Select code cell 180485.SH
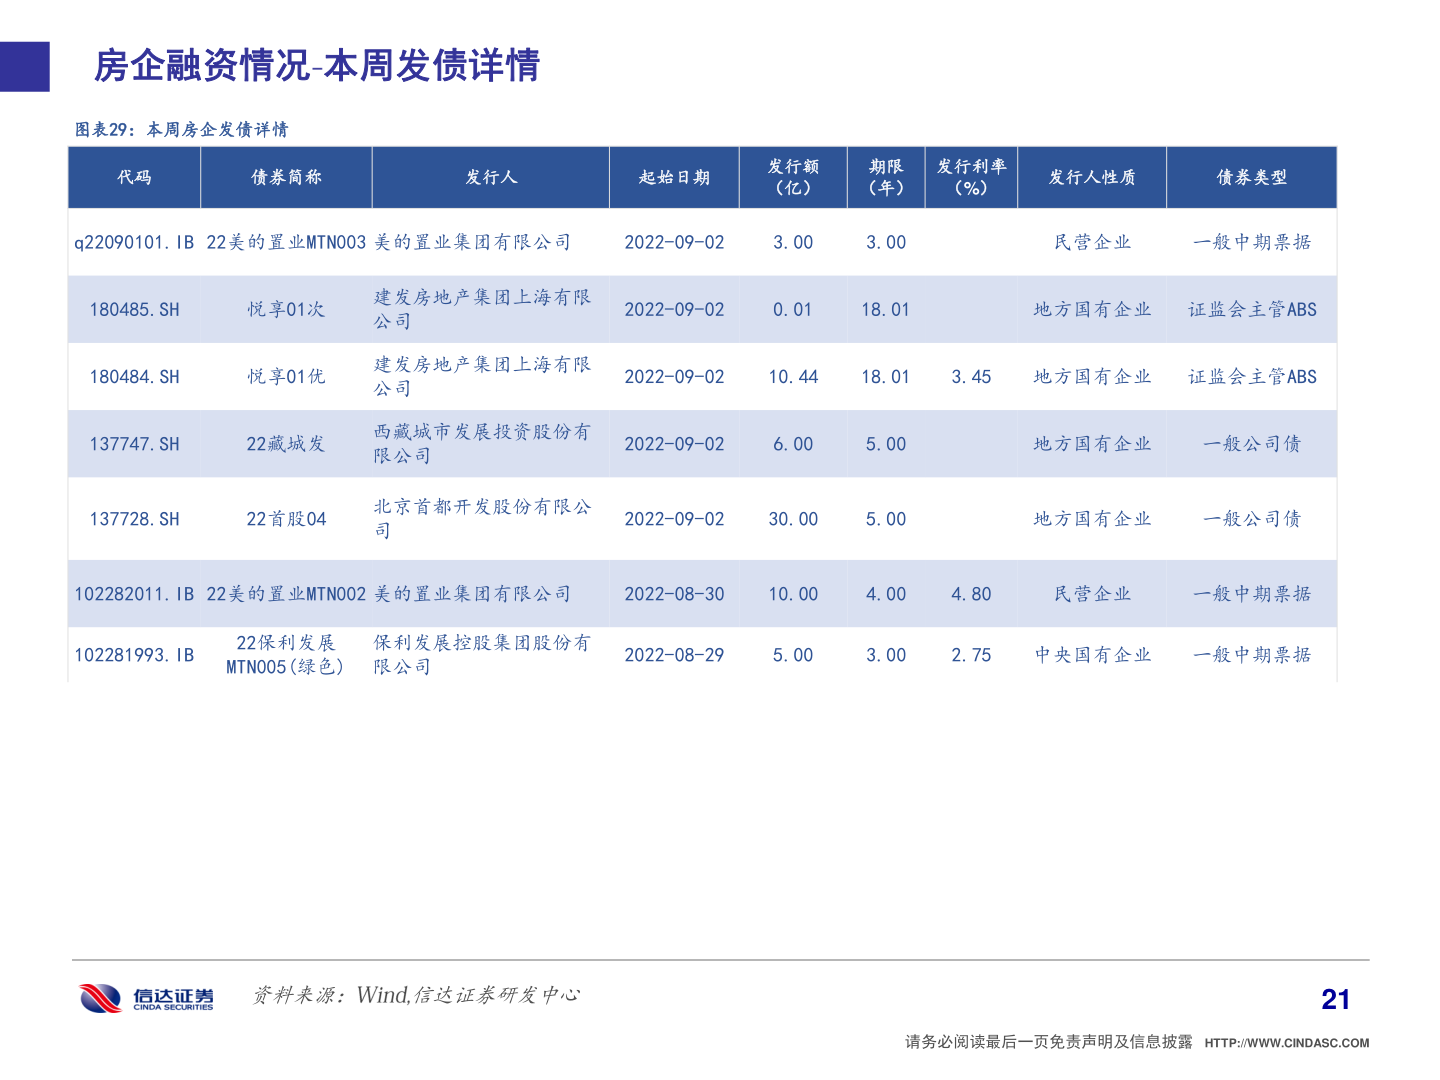The image size is (1440, 1080). (134, 310)
